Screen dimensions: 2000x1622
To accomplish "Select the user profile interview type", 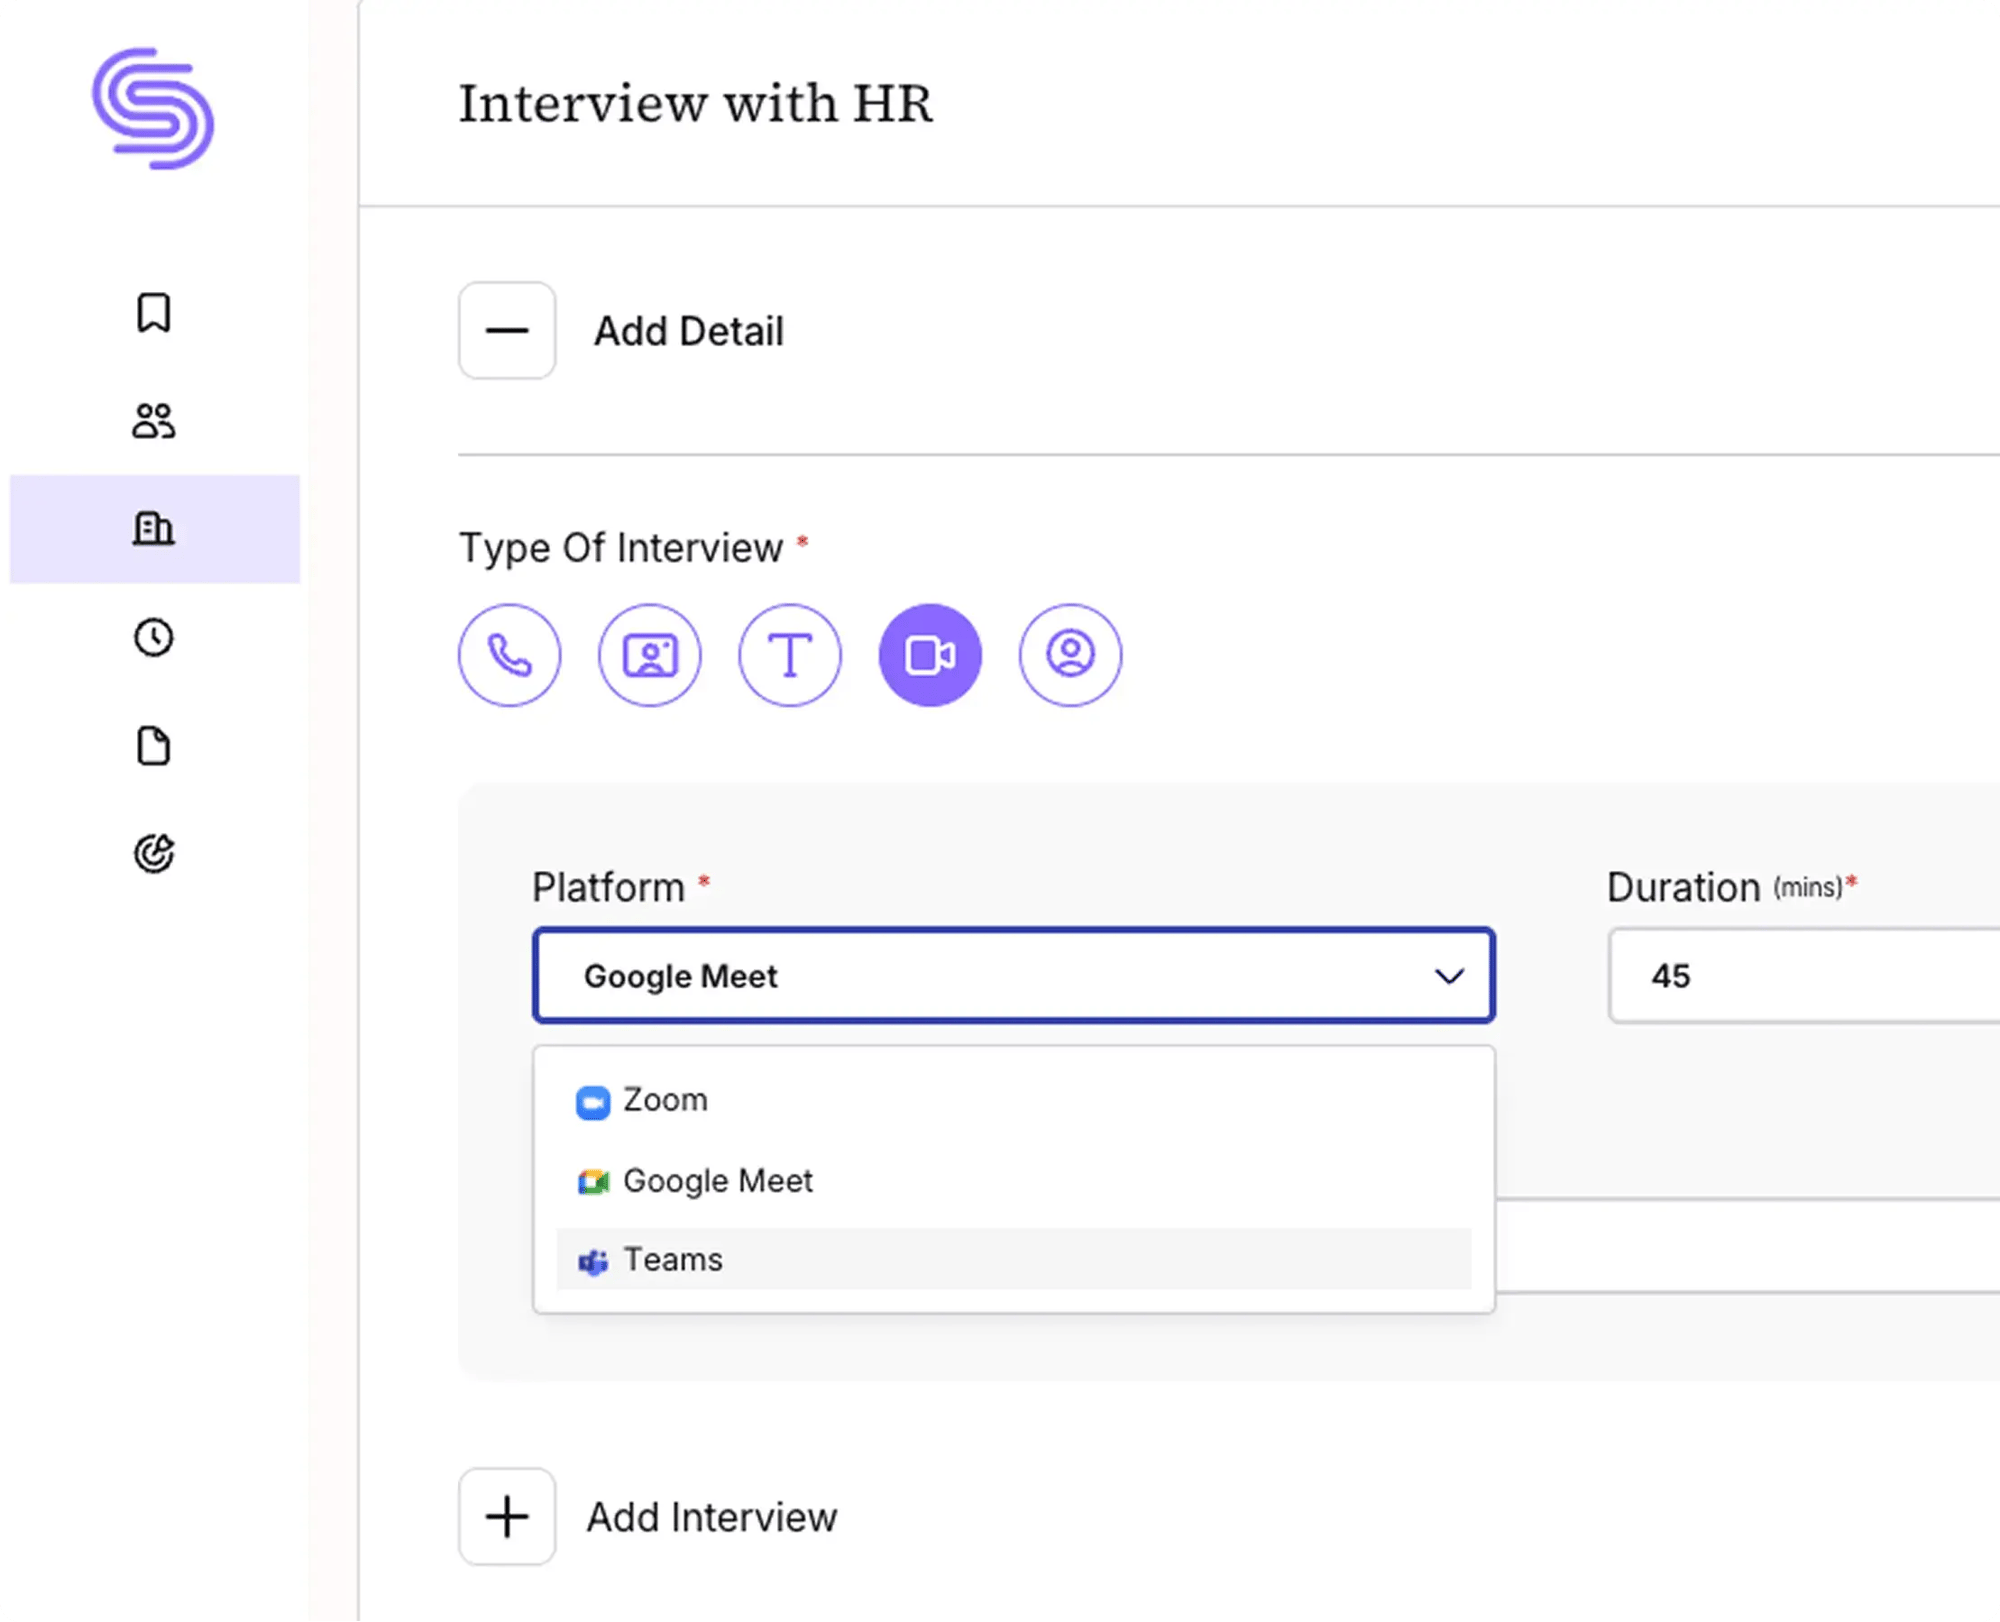I will pyautogui.click(x=1070, y=655).
